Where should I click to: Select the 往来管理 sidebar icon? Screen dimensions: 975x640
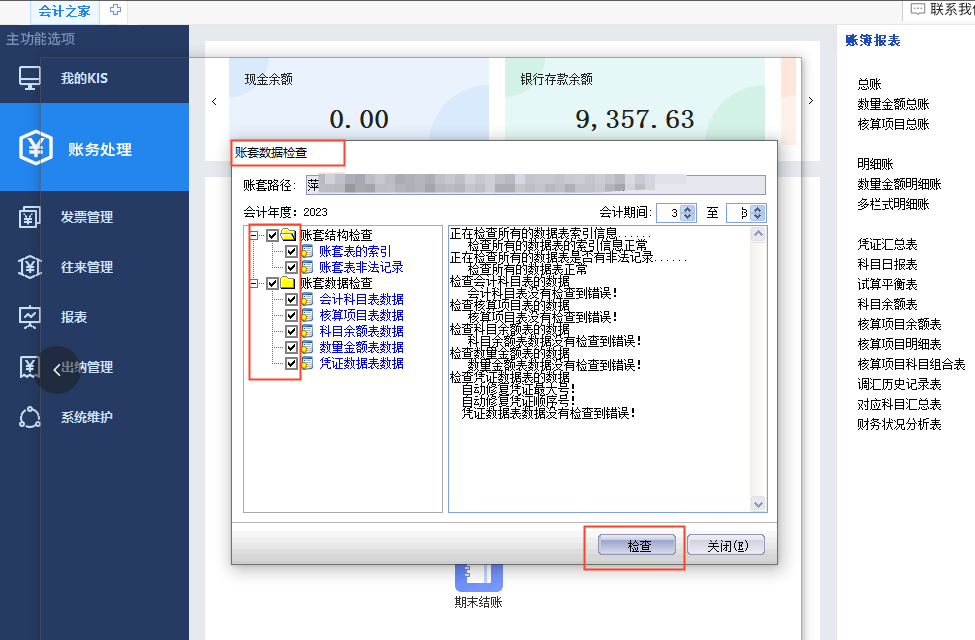click(30, 267)
